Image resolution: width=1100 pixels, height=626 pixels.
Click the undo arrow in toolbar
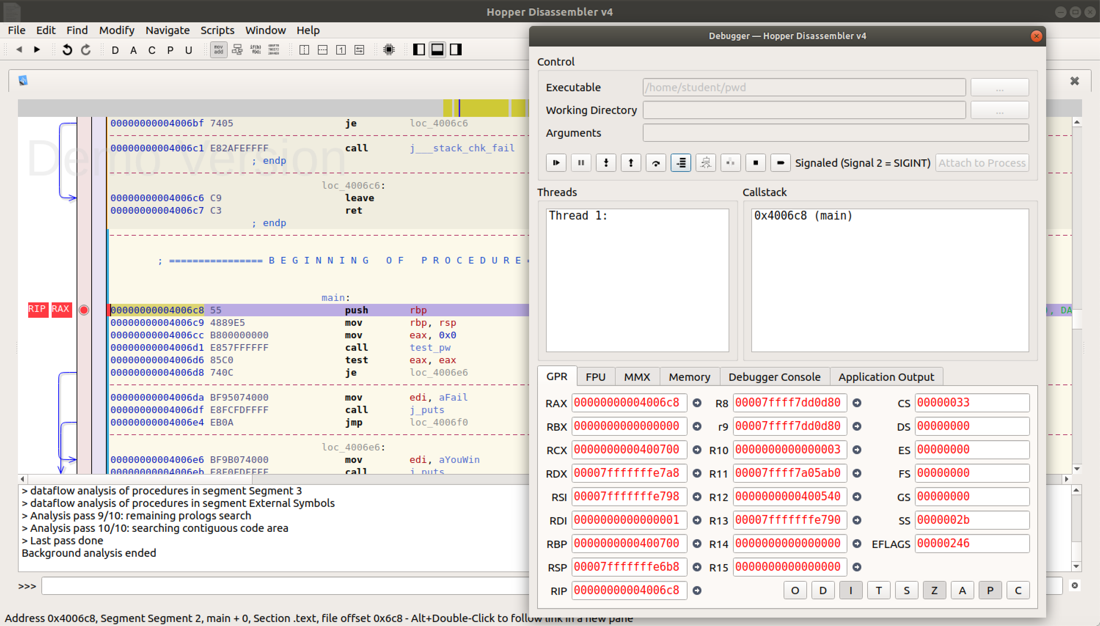(67, 50)
